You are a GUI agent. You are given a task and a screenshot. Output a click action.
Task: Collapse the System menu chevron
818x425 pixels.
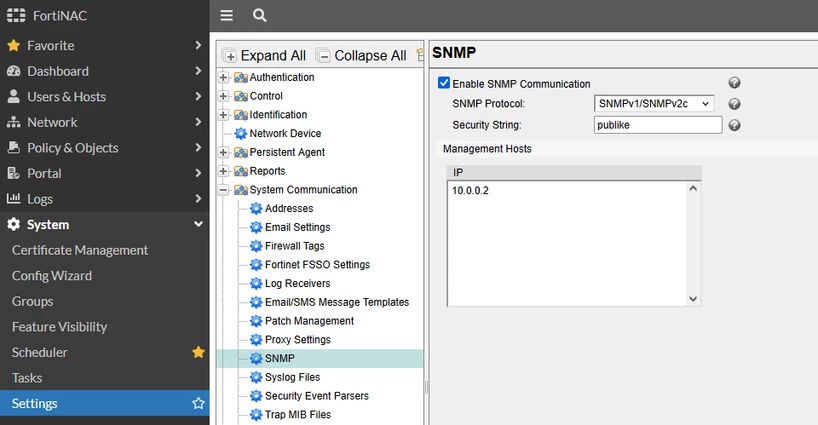tap(198, 224)
